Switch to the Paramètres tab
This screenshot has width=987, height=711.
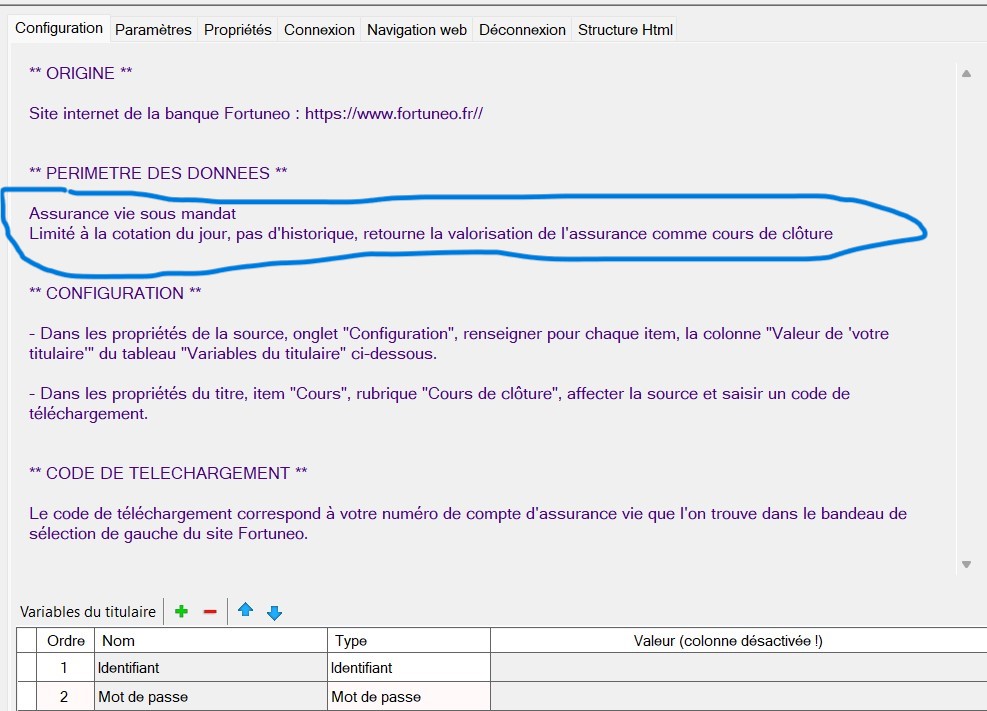153,30
